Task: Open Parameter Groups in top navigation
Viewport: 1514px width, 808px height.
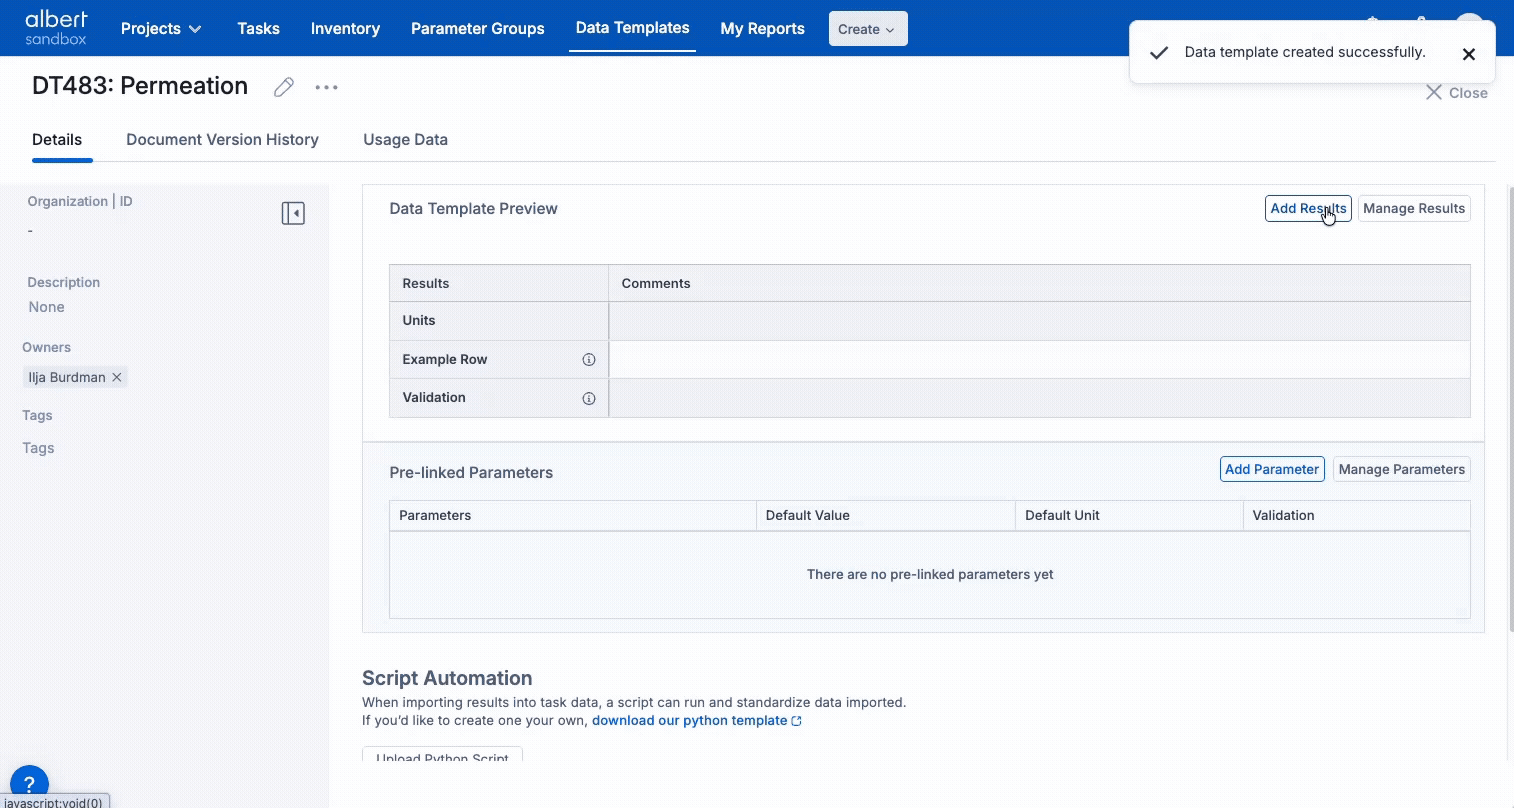Action: pos(477,29)
